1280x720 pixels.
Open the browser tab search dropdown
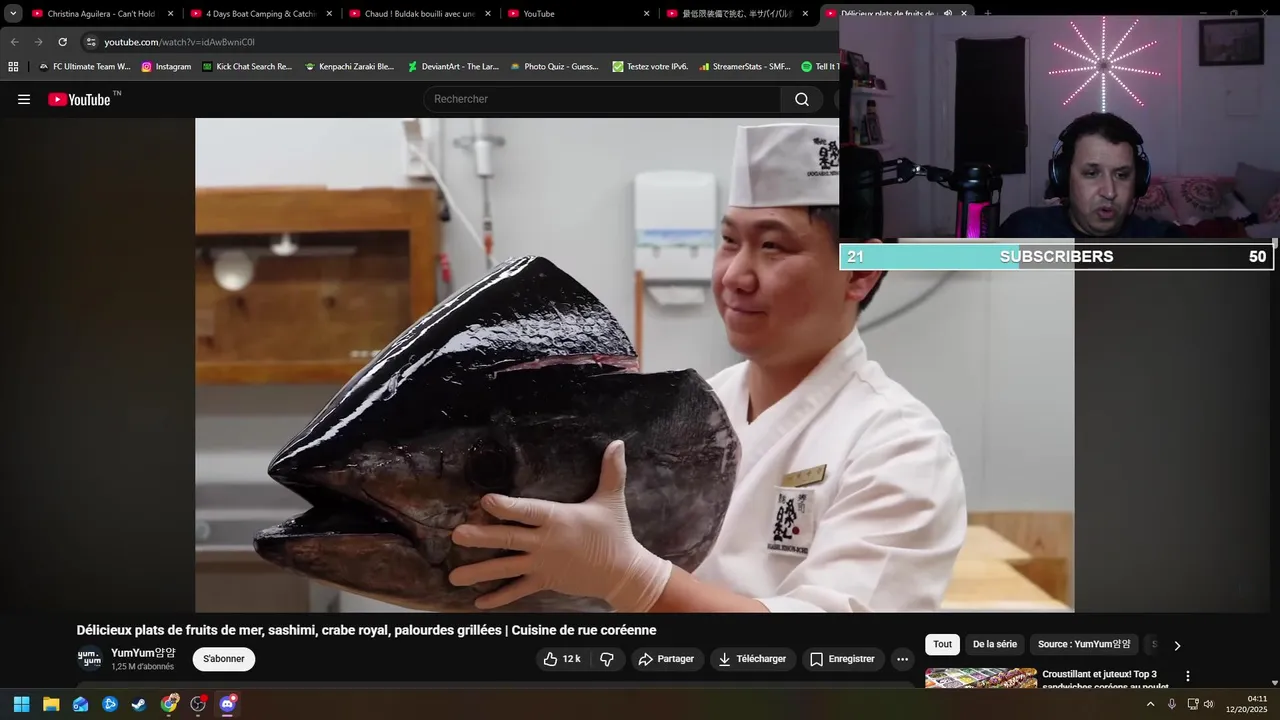13,14
